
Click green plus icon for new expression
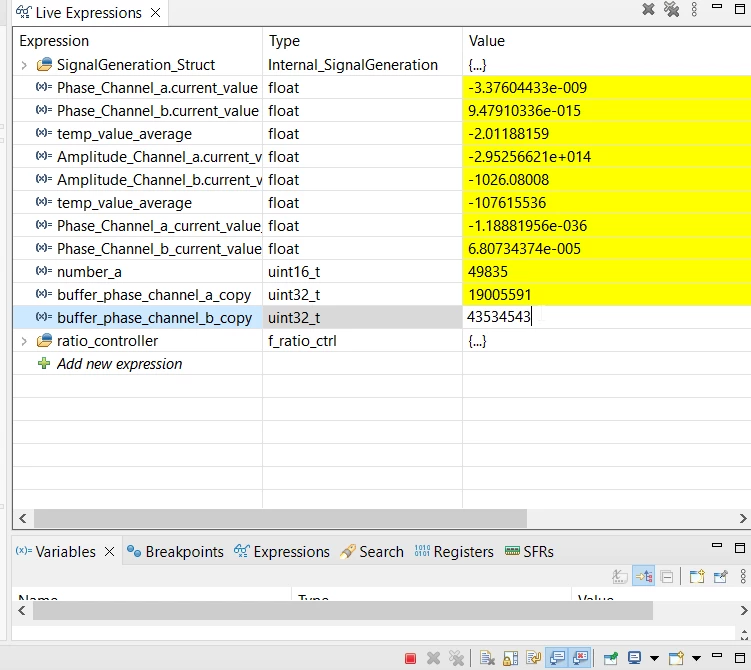(x=44, y=363)
